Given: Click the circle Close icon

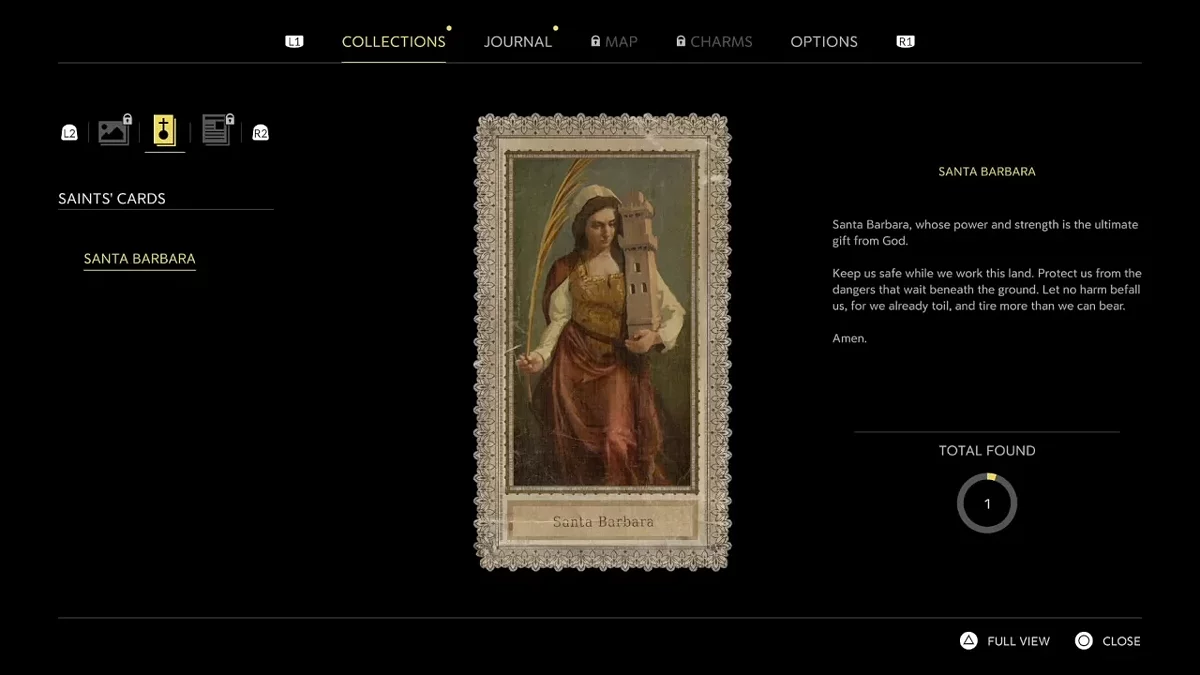Looking at the screenshot, I should (1083, 641).
